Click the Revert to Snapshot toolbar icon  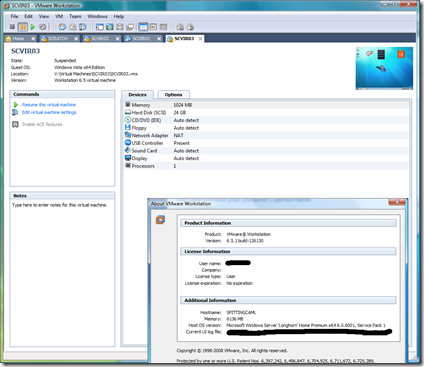click(73, 27)
